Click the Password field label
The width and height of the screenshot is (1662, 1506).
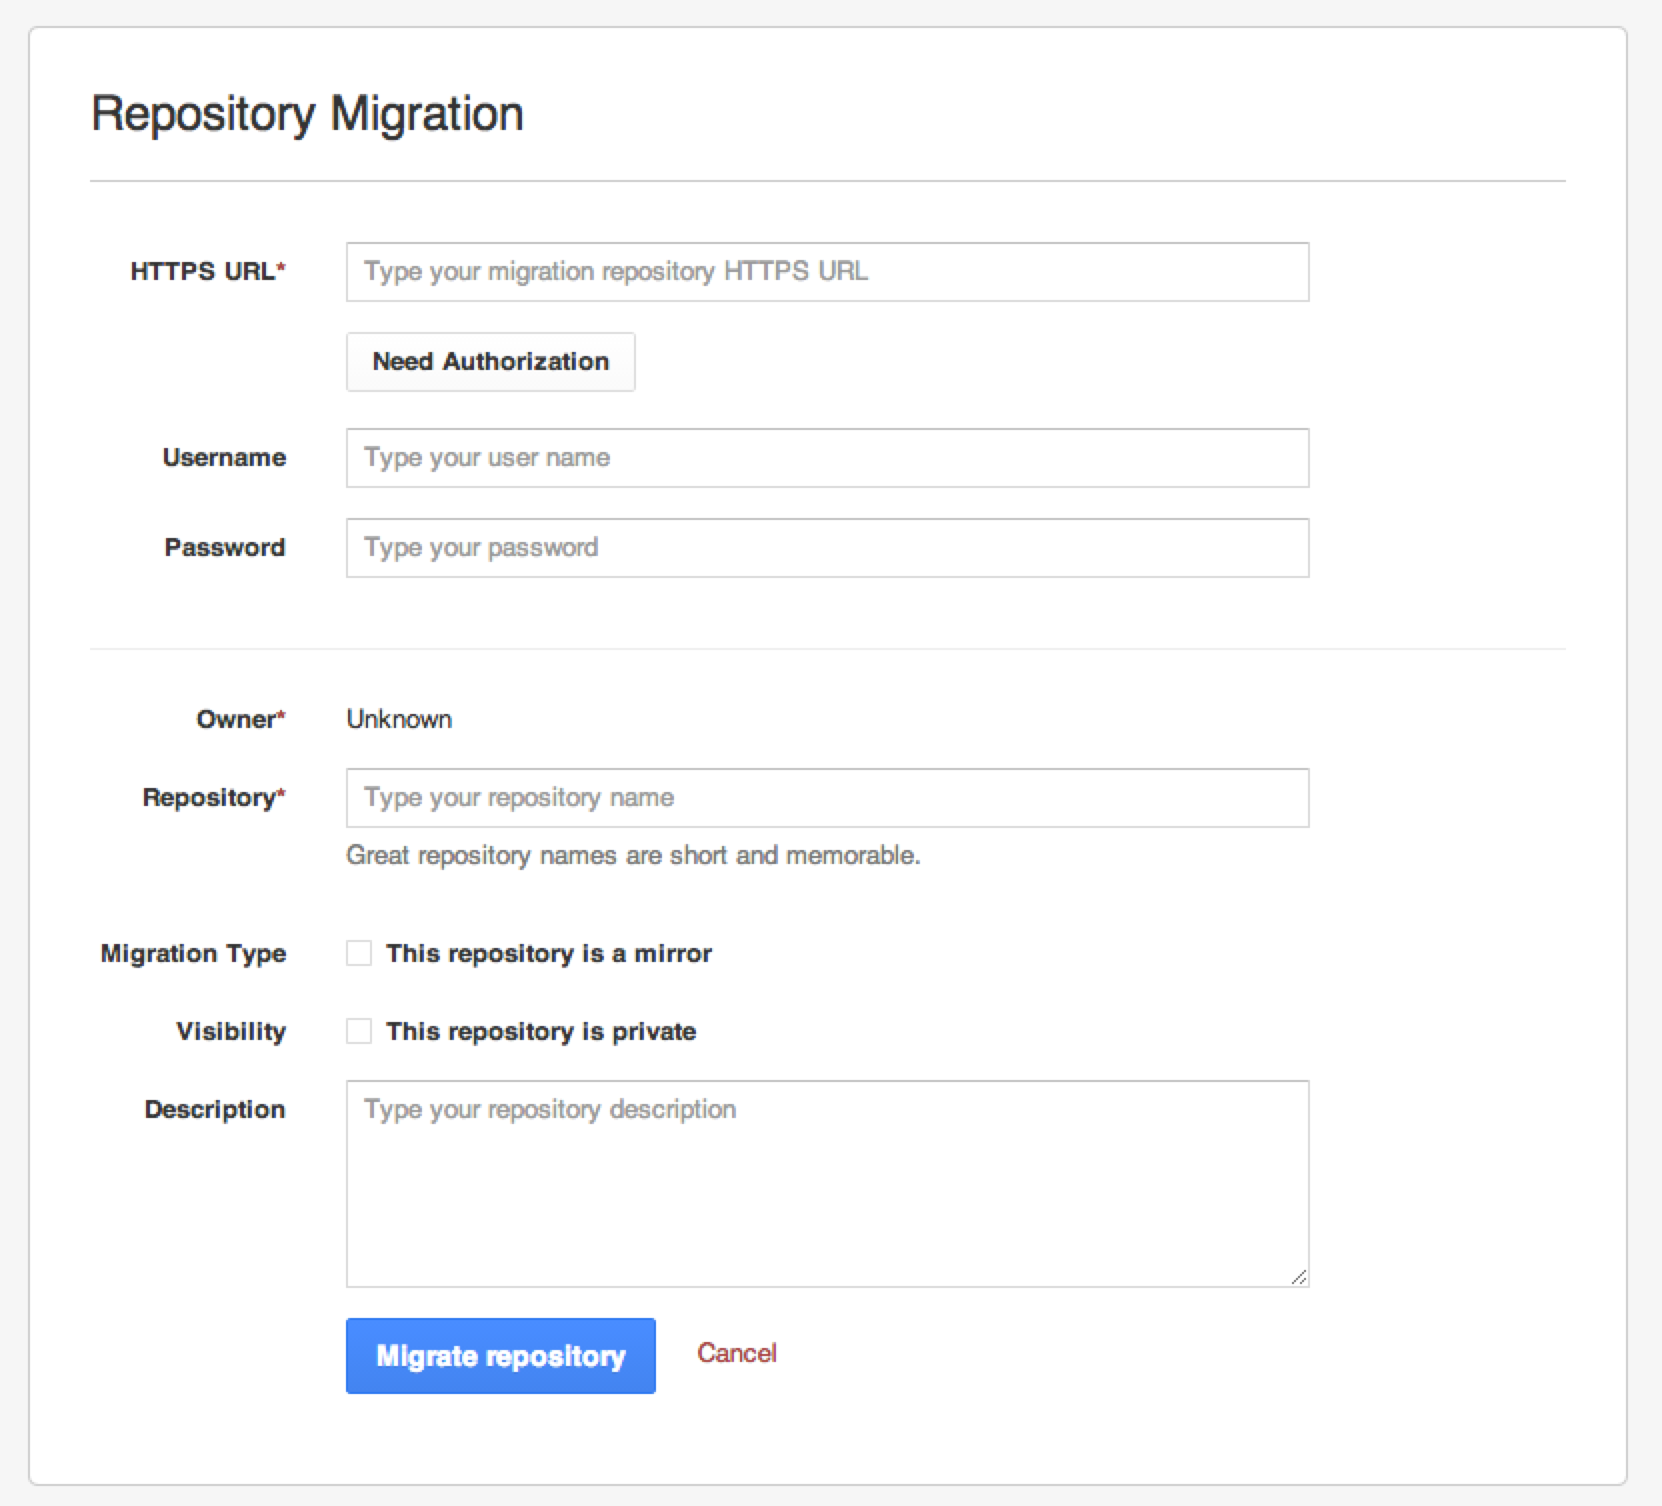225,547
